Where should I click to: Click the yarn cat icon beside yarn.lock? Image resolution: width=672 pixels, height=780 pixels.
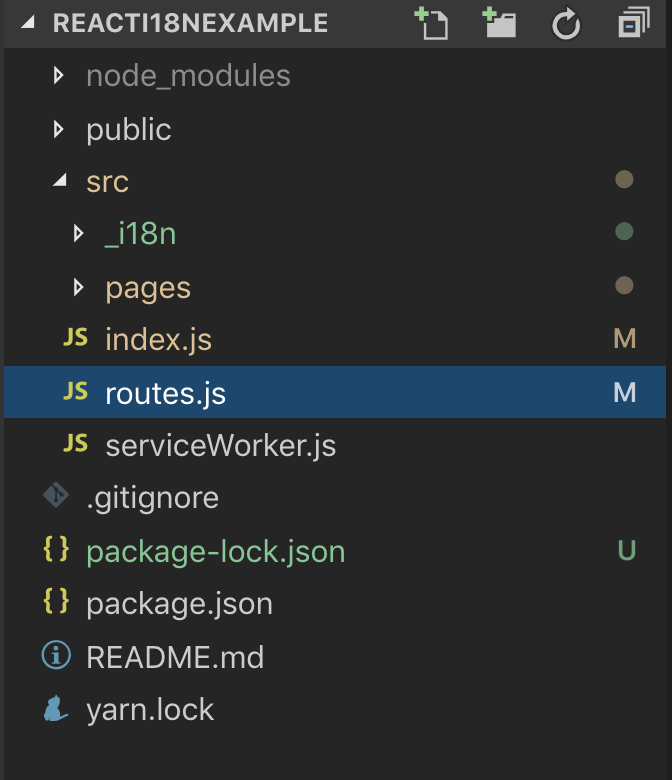click(55, 708)
